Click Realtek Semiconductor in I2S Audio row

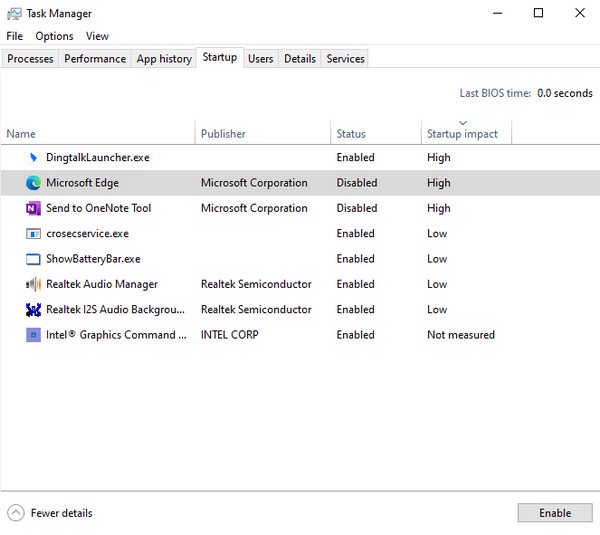(x=256, y=310)
